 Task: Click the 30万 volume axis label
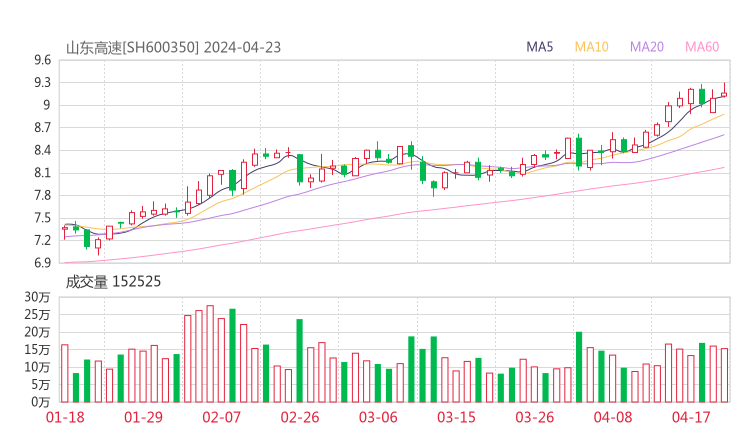click(37, 297)
